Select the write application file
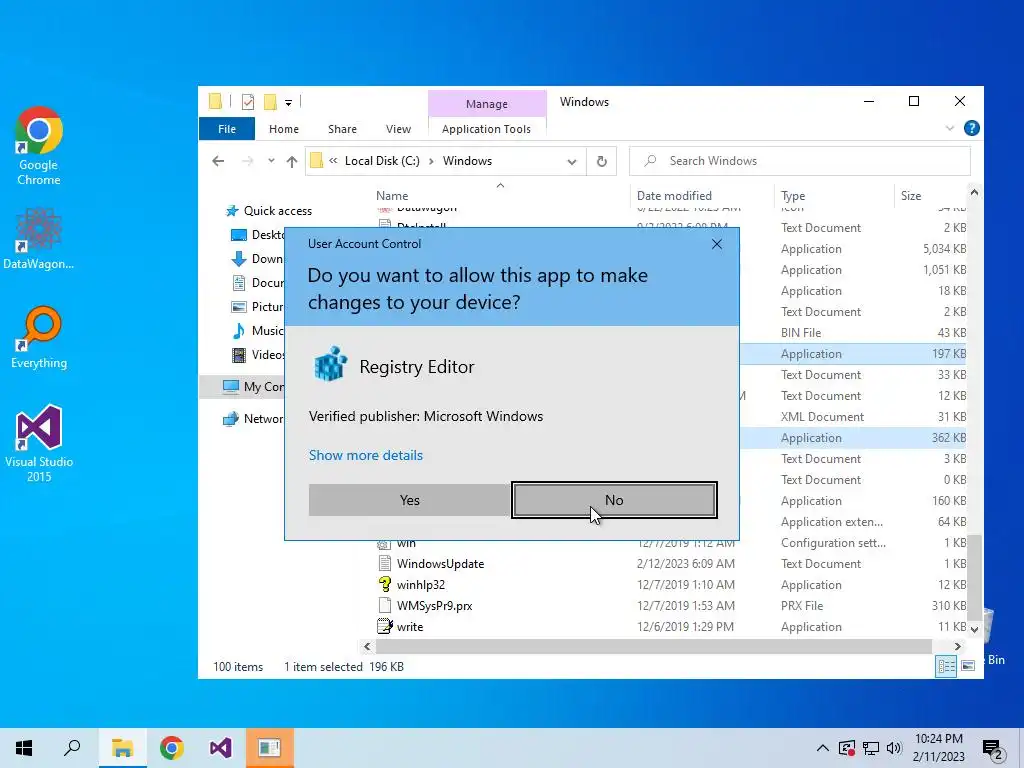Viewport: 1024px width, 768px height. coord(409,626)
